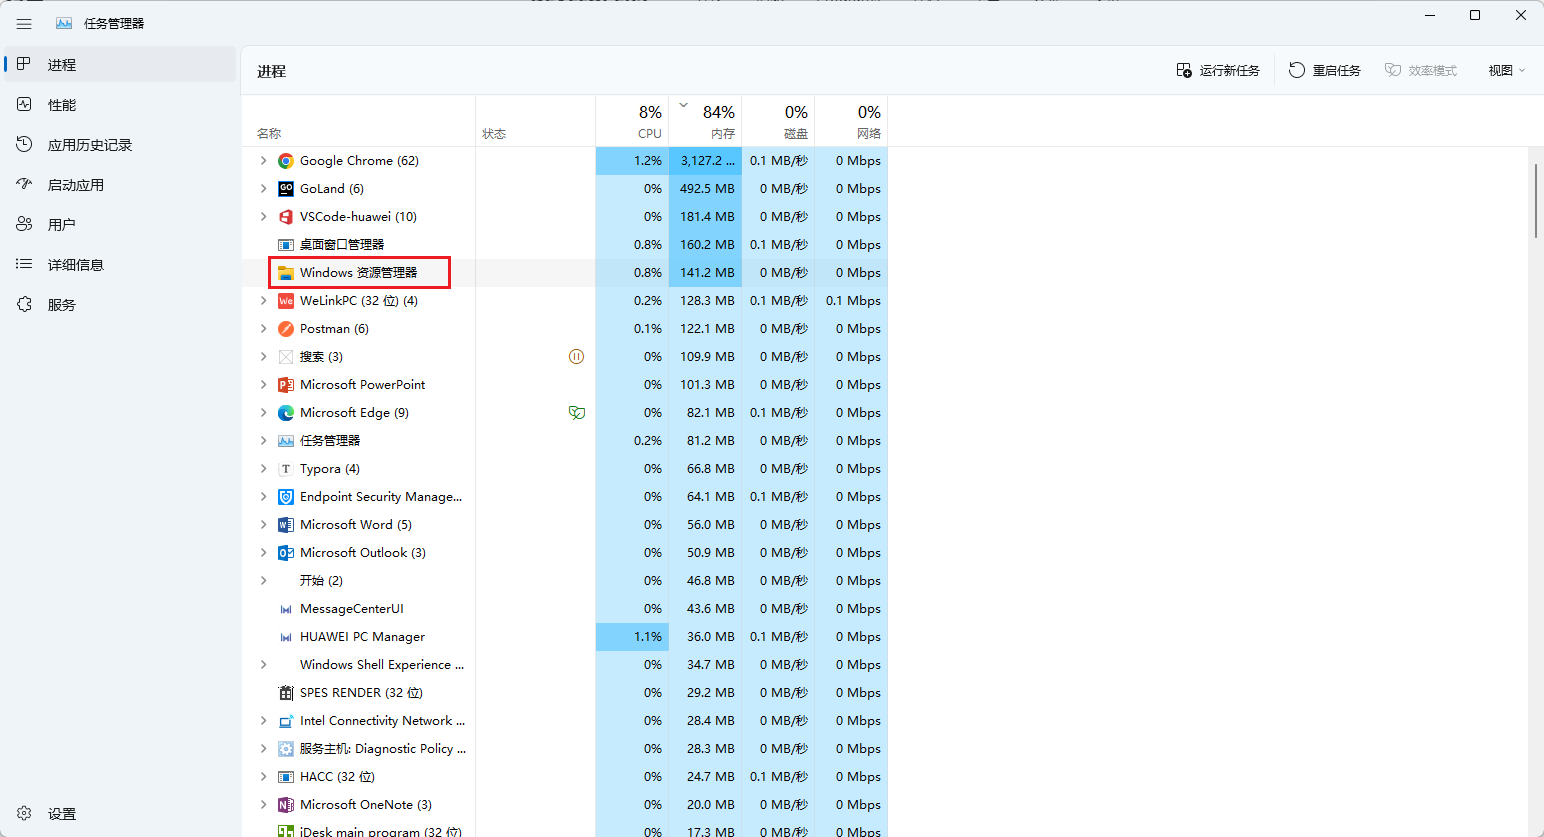Click the Microsoft Word process icon

click(286, 525)
